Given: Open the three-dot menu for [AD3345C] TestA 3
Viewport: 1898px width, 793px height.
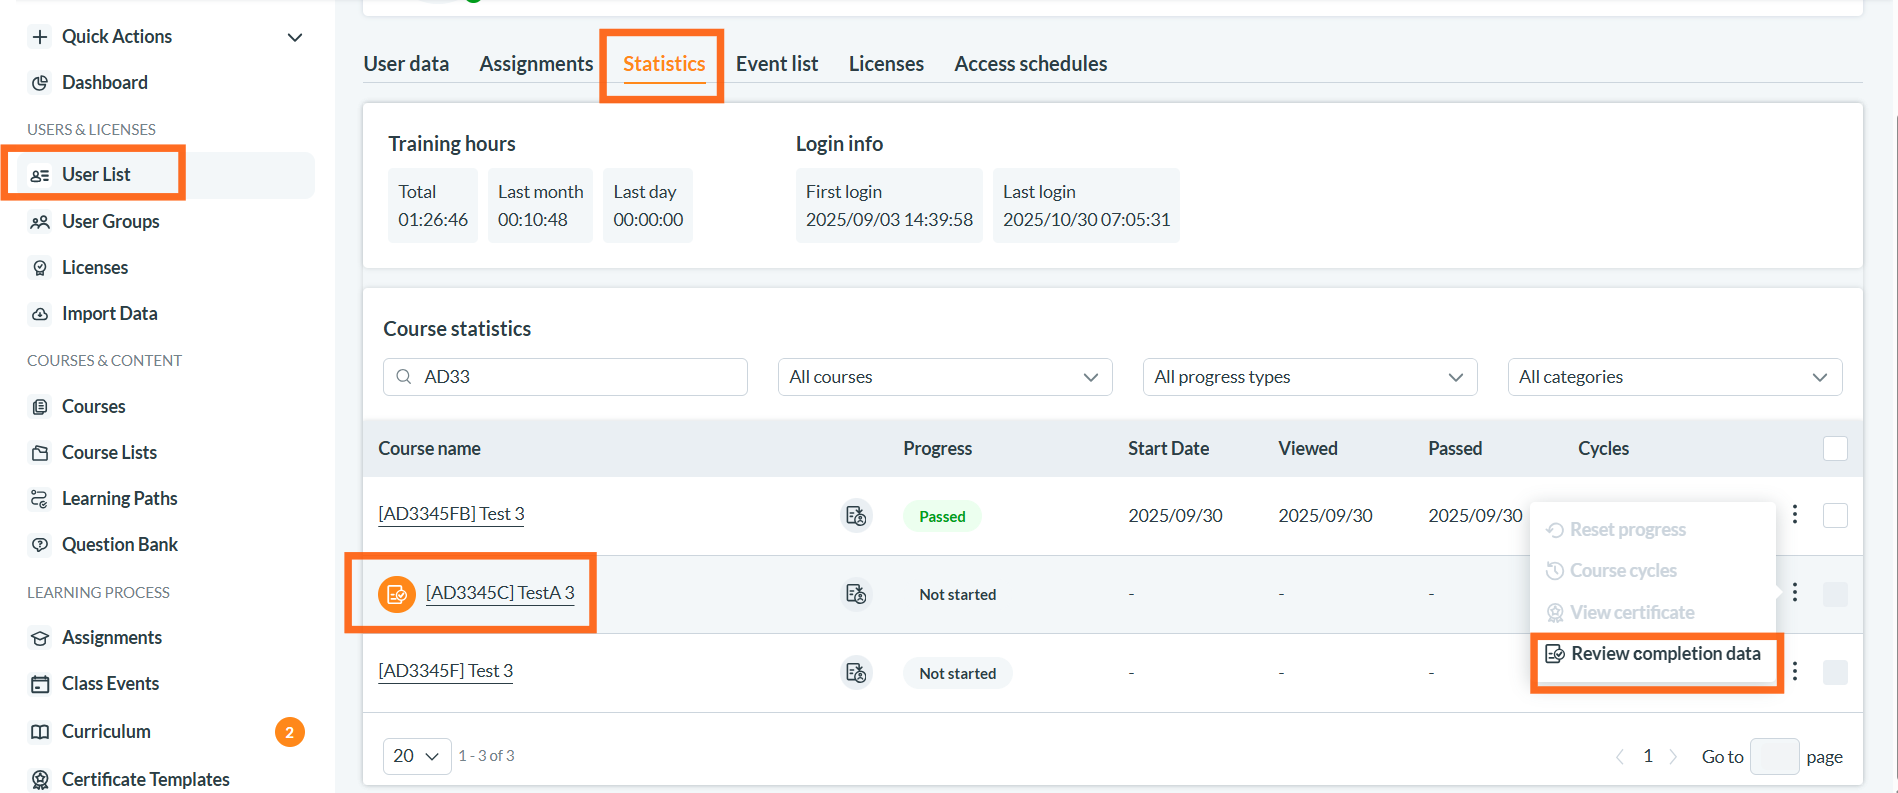Looking at the screenshot, I should tap(1795, 592).
